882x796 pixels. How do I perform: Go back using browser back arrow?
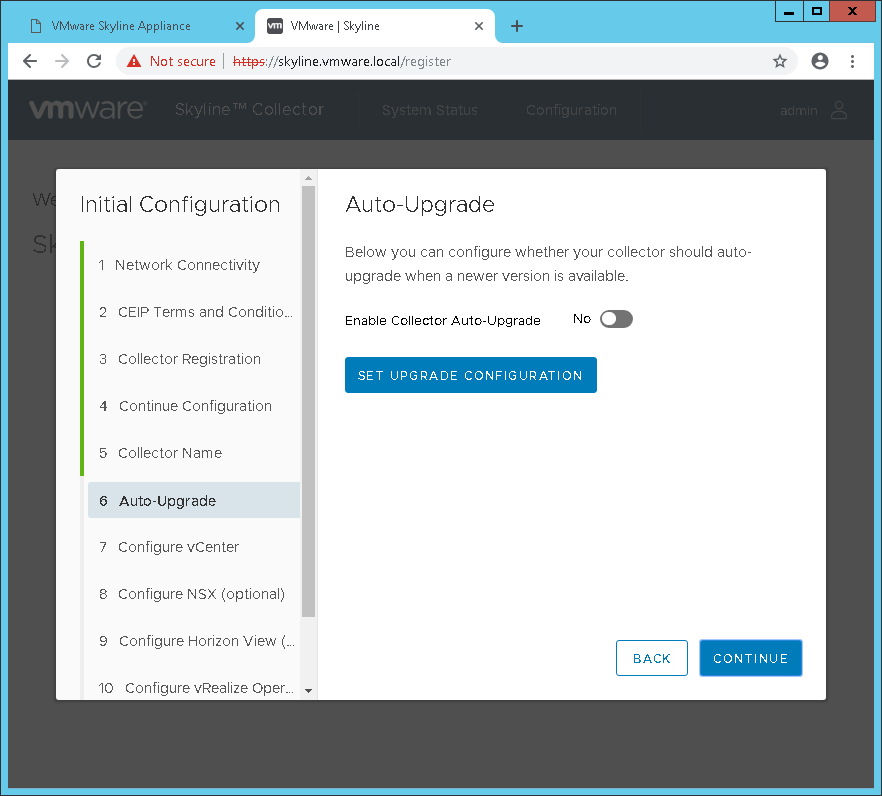click(30, 61)
